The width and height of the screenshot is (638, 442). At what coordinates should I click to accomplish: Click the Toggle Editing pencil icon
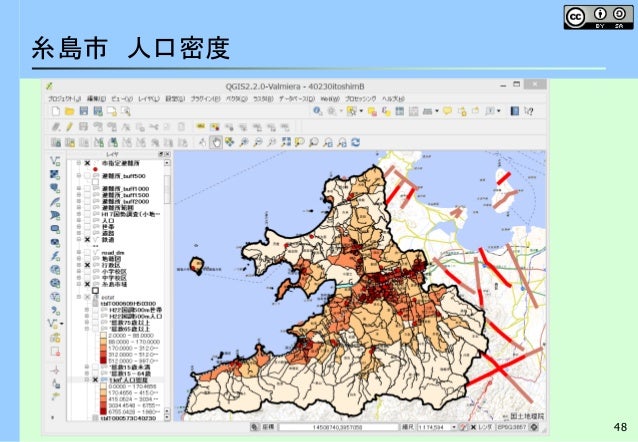point(70,127)
